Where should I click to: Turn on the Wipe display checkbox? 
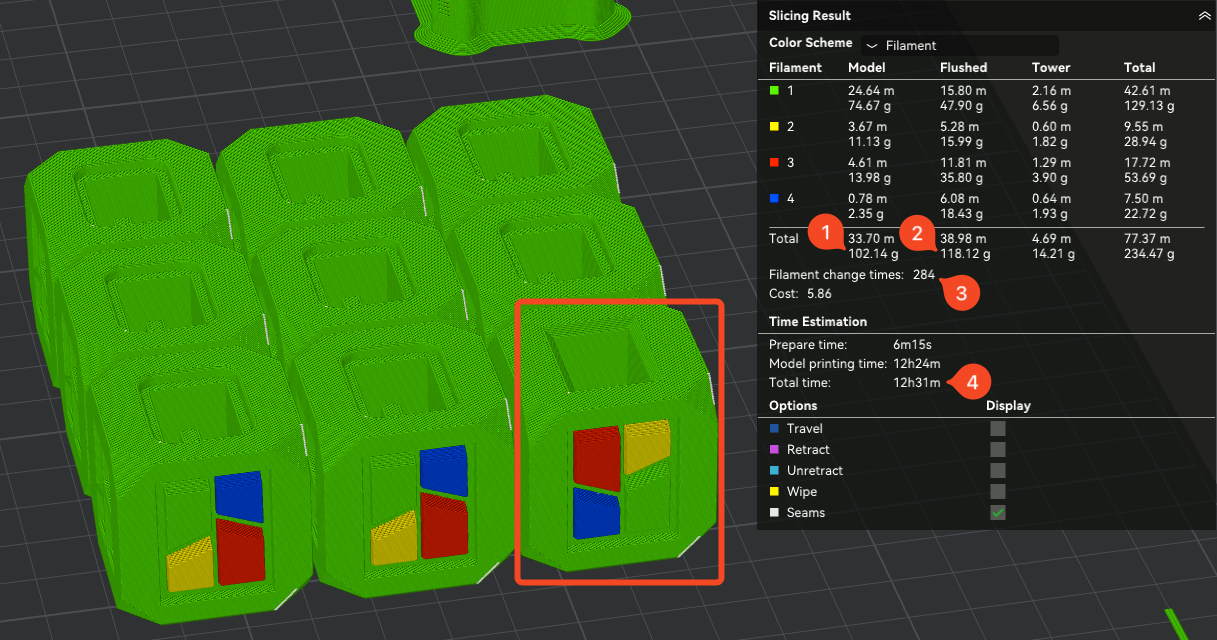(x=998, y=491)
